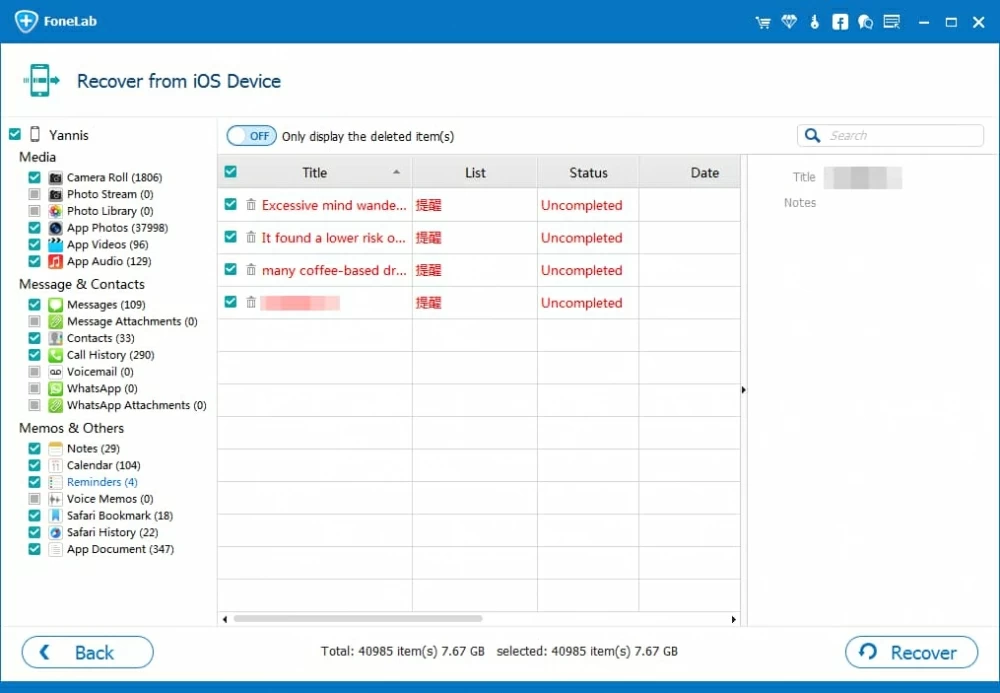Select Notes (29) in sidebar
This screenshot has width=1000, height=693.
tap(93, 448)
